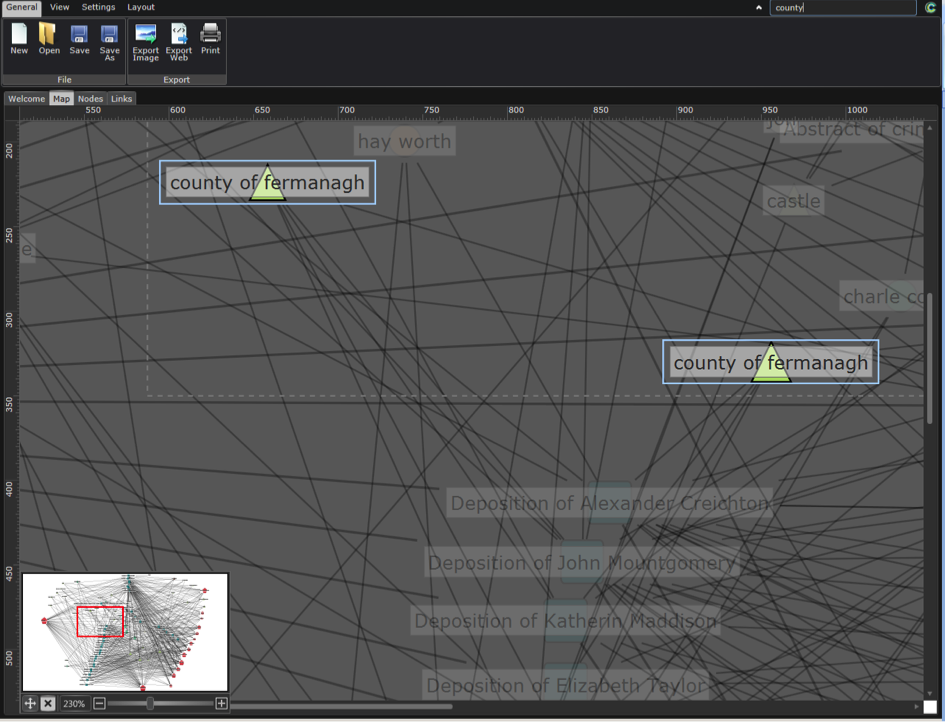The height and width of the screenshot is (722, 945).
Task: Open the Links tab
Action: (121, 99)
